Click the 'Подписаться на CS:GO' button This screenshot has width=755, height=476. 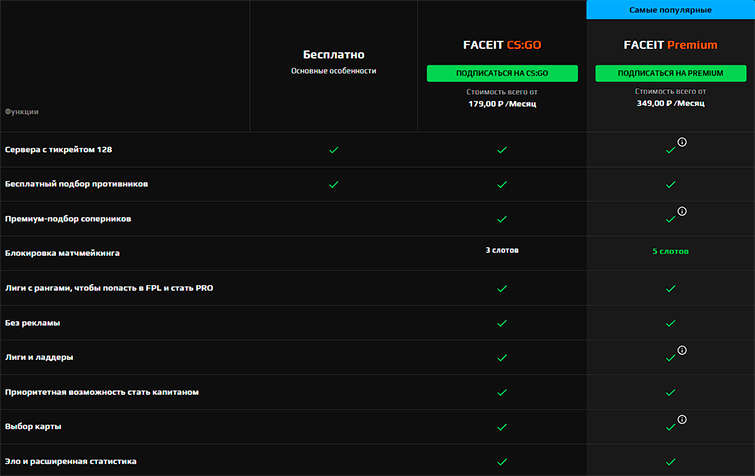pyautogui.click(x=502, y=73)
